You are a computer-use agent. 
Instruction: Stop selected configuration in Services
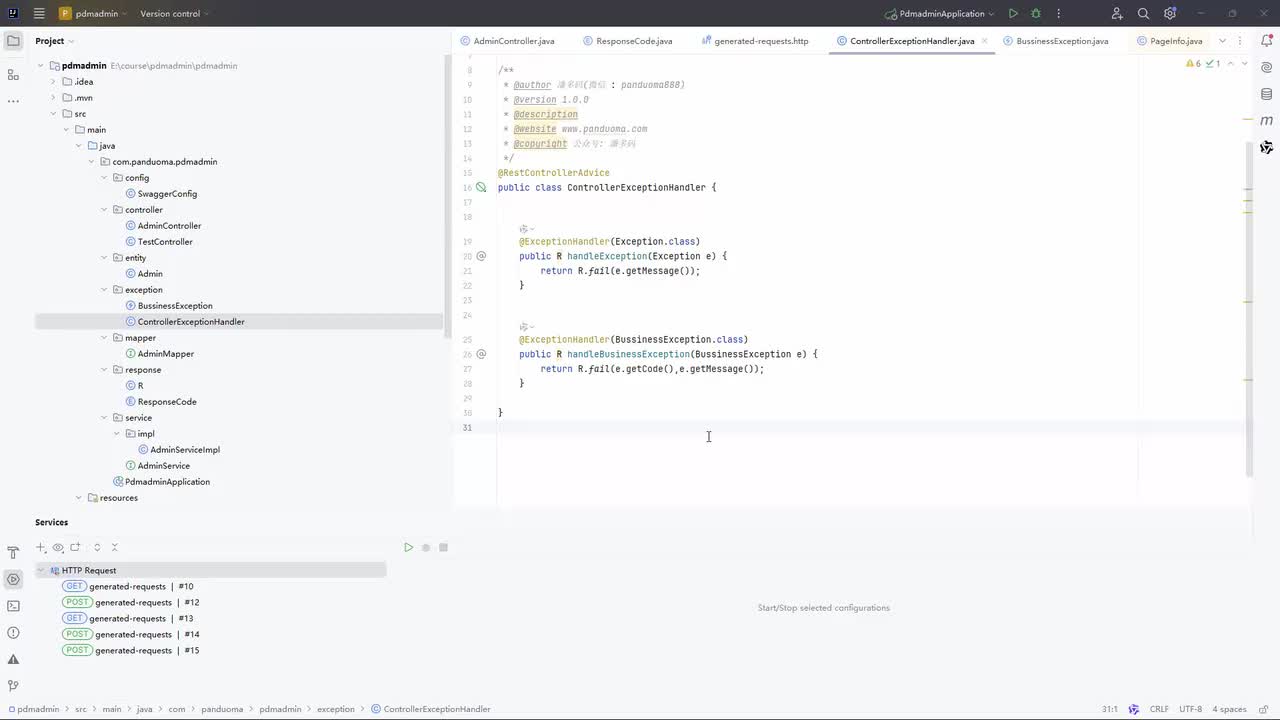tap(444, 548)
